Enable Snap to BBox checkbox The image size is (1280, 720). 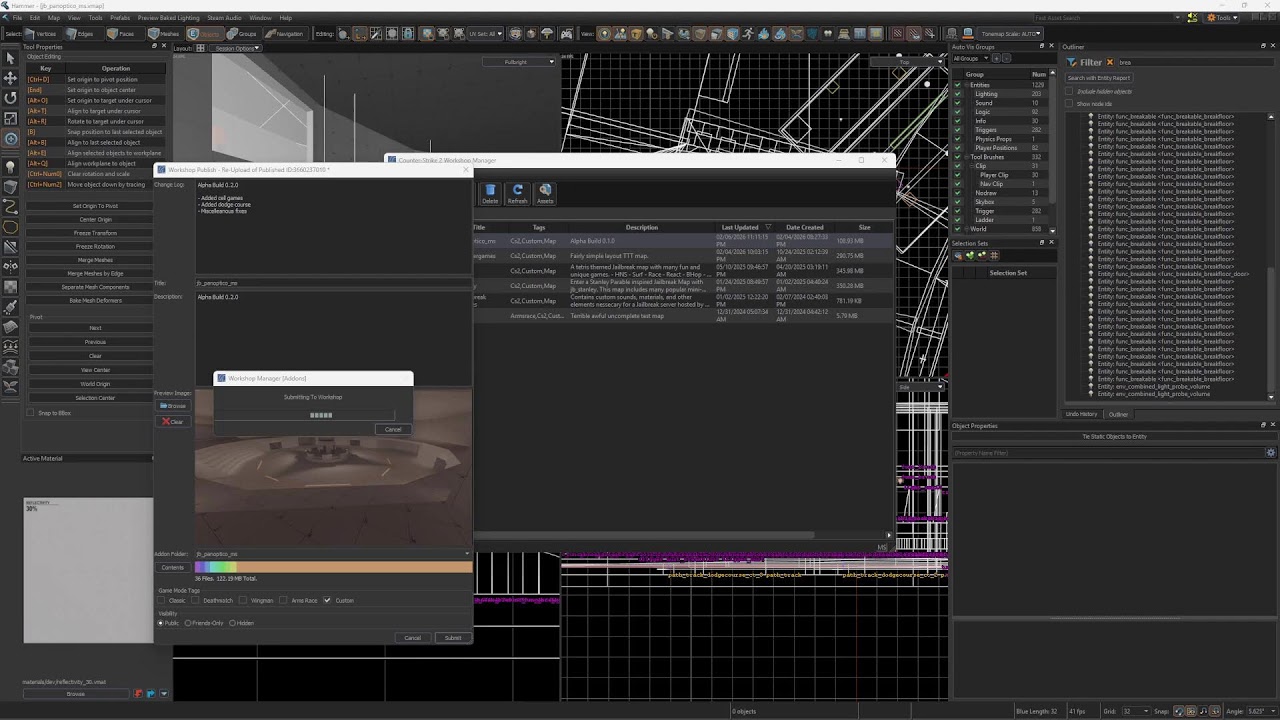click(30, 412)
